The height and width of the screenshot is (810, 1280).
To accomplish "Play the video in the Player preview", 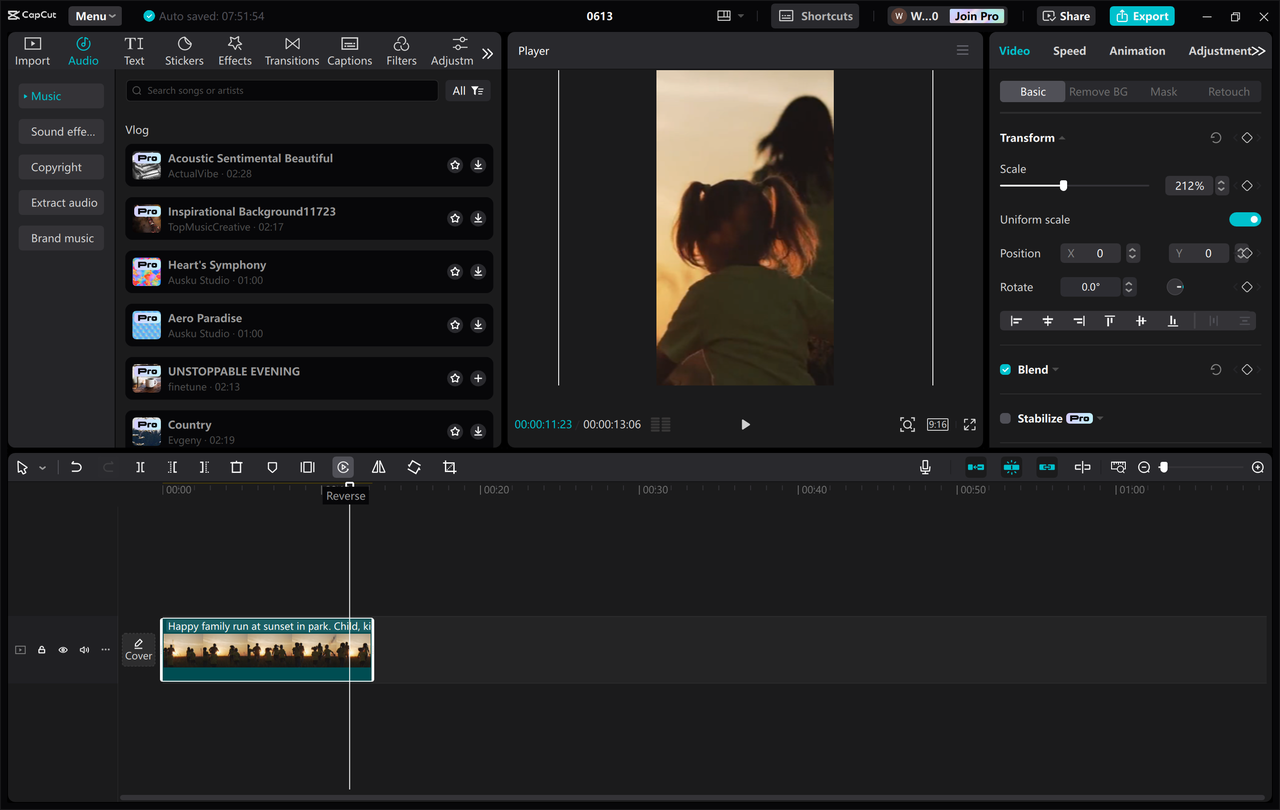I will coord(745,424).
